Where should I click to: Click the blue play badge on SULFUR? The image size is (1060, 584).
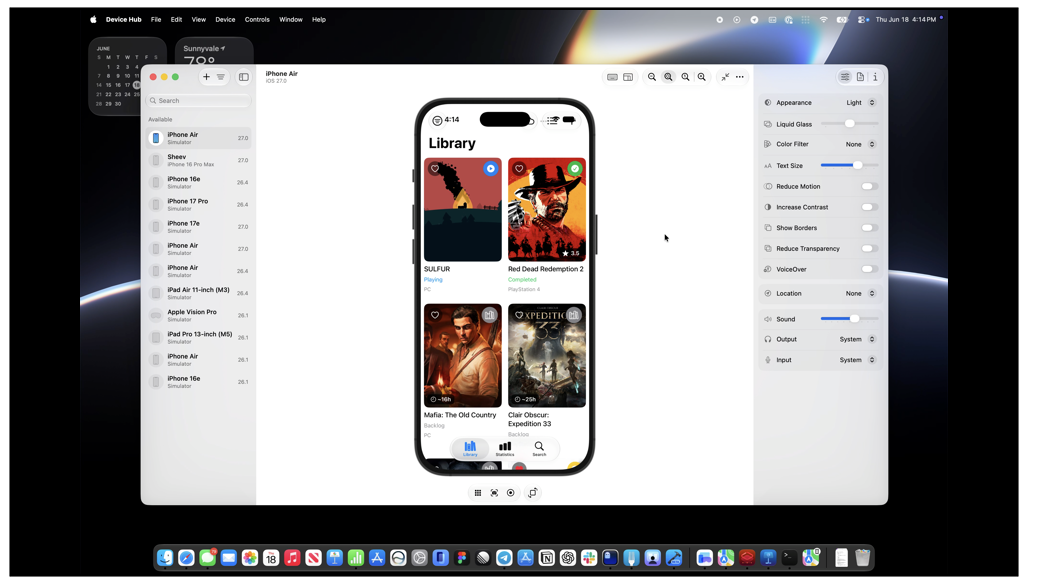(491, 168)
